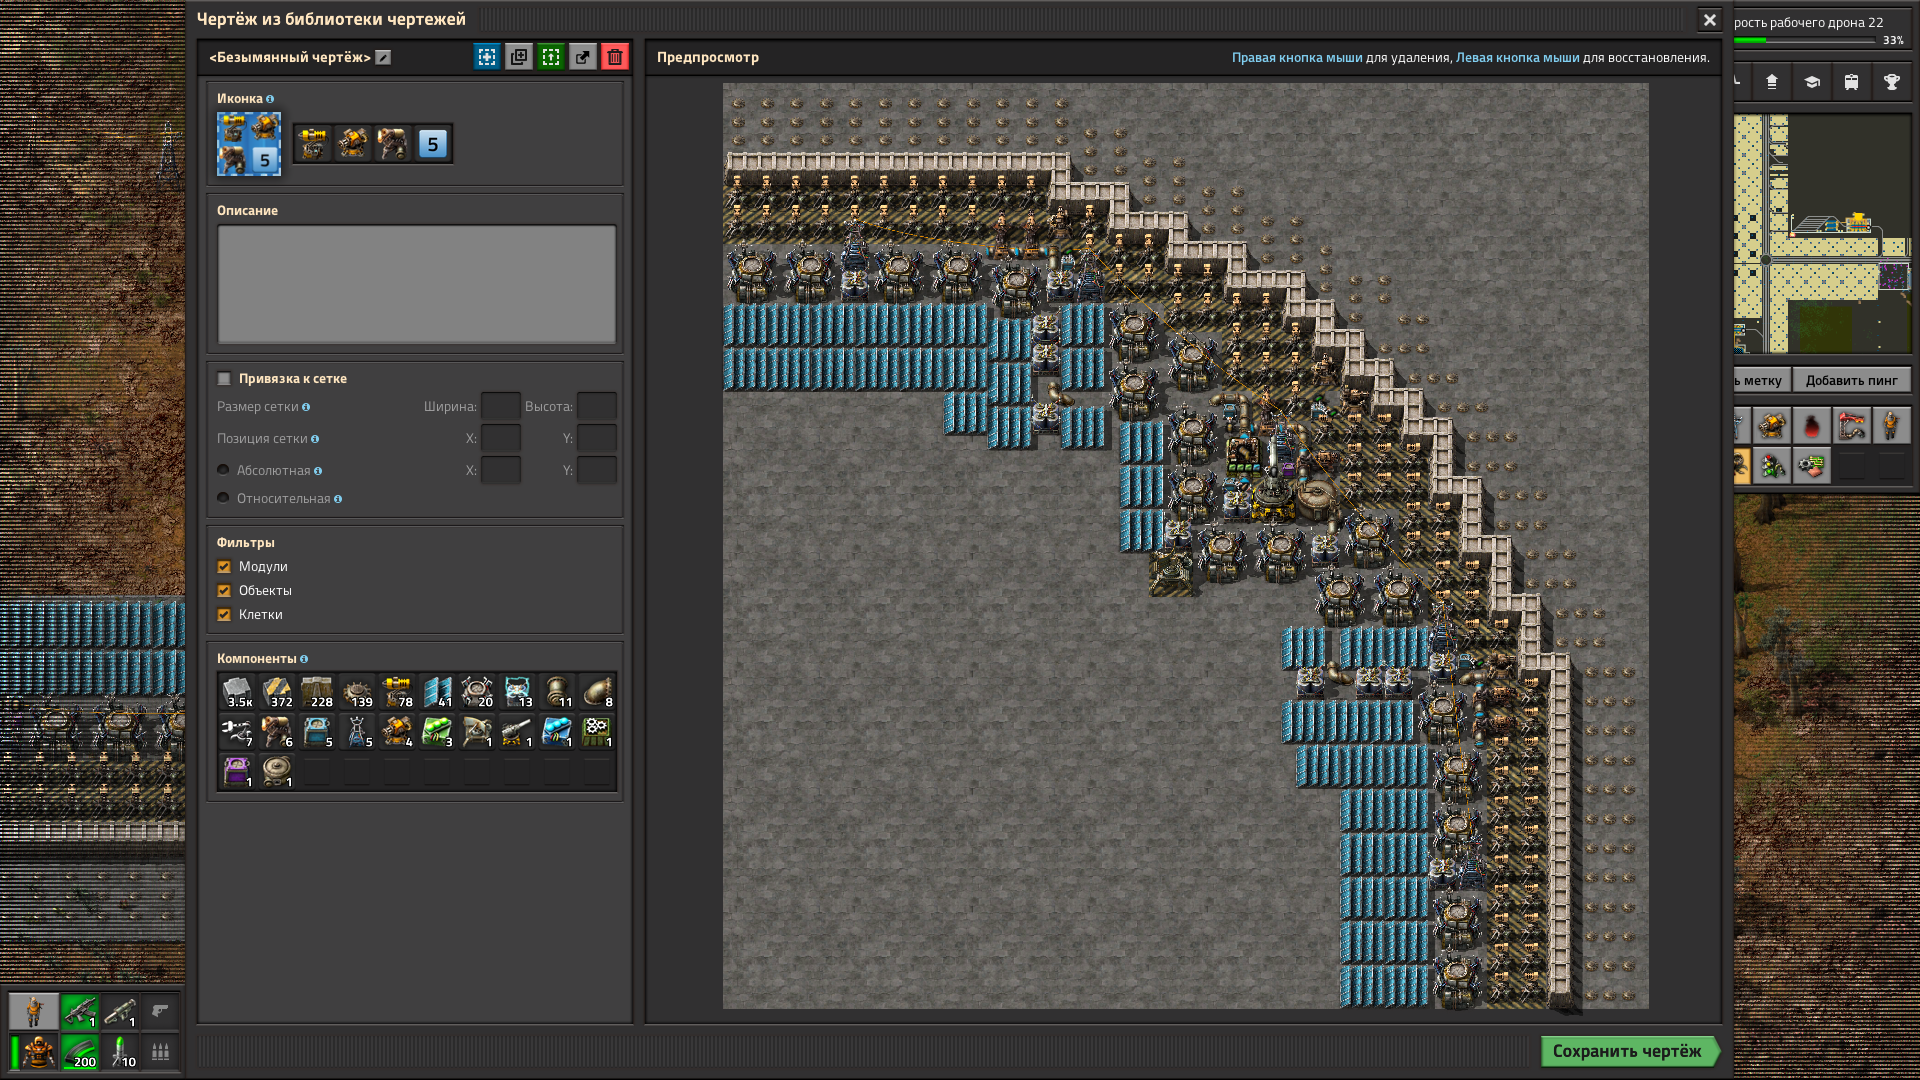Select the ammo slot showing 200

[80, 1052]
